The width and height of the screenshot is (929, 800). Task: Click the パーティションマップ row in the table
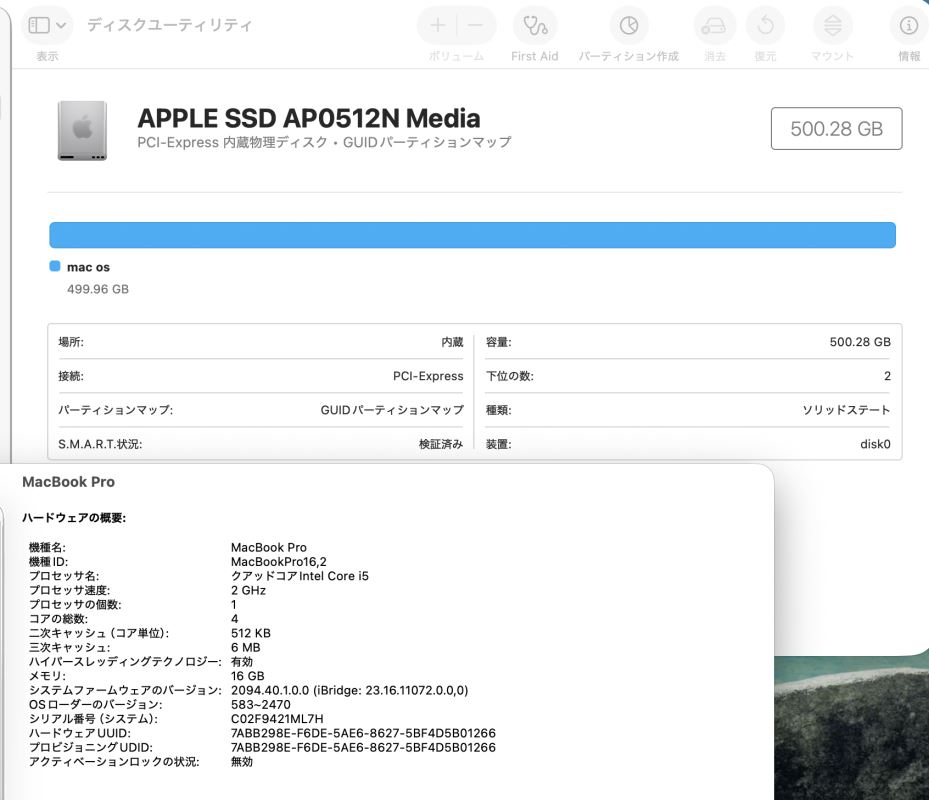(x=260, y=410)
